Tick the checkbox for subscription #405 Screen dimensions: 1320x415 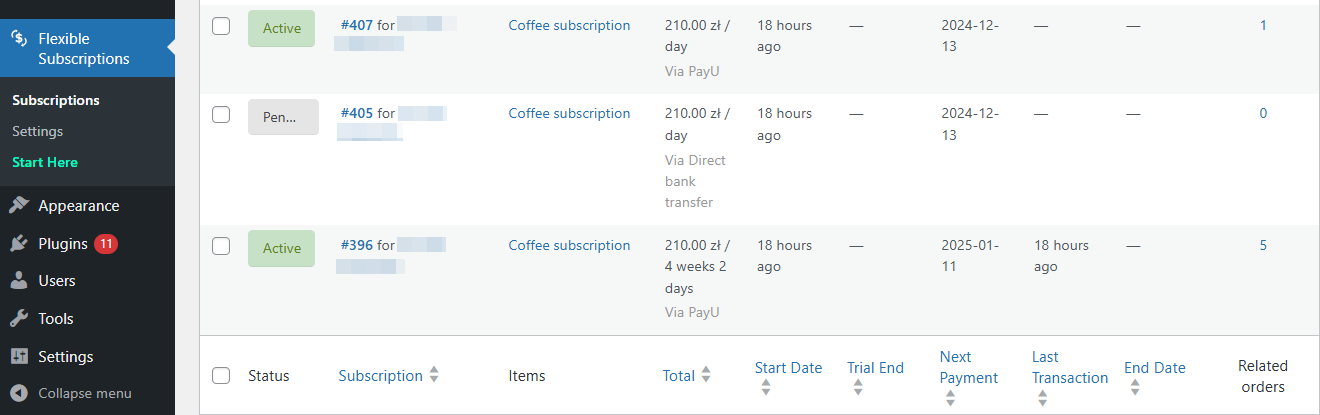coord(221,114)
